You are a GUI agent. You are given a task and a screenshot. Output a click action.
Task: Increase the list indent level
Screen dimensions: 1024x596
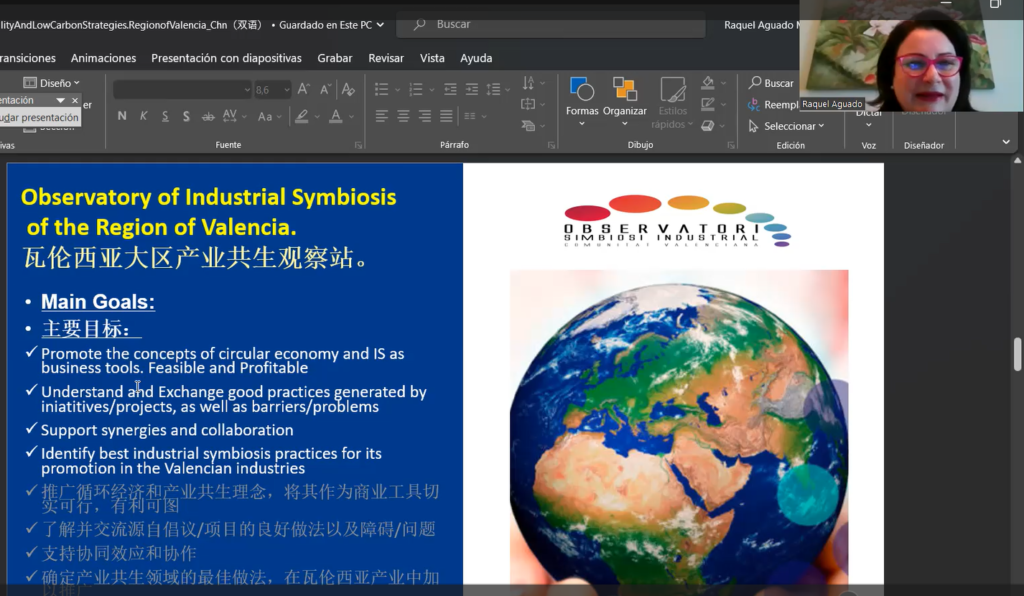click(473, 89)
